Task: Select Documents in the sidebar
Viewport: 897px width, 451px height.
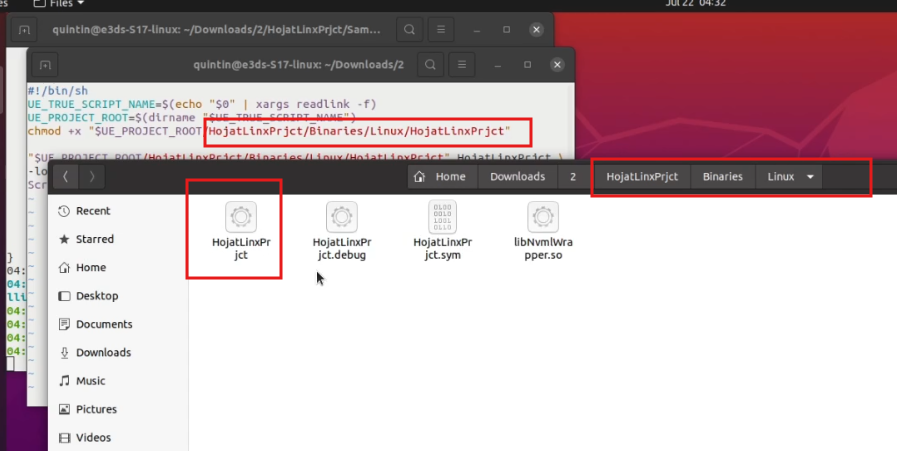Action: pyautogui.click(x=103, y=324)
